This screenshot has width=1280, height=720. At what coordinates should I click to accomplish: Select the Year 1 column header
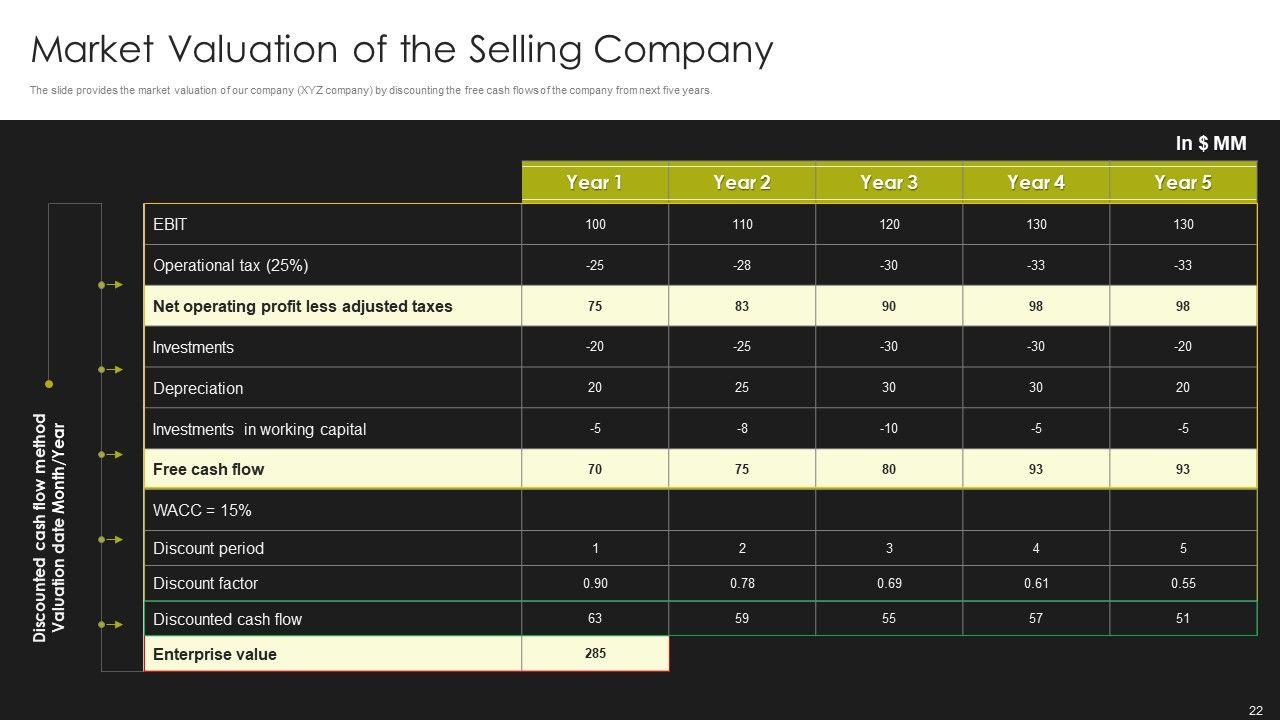[595, 182]
